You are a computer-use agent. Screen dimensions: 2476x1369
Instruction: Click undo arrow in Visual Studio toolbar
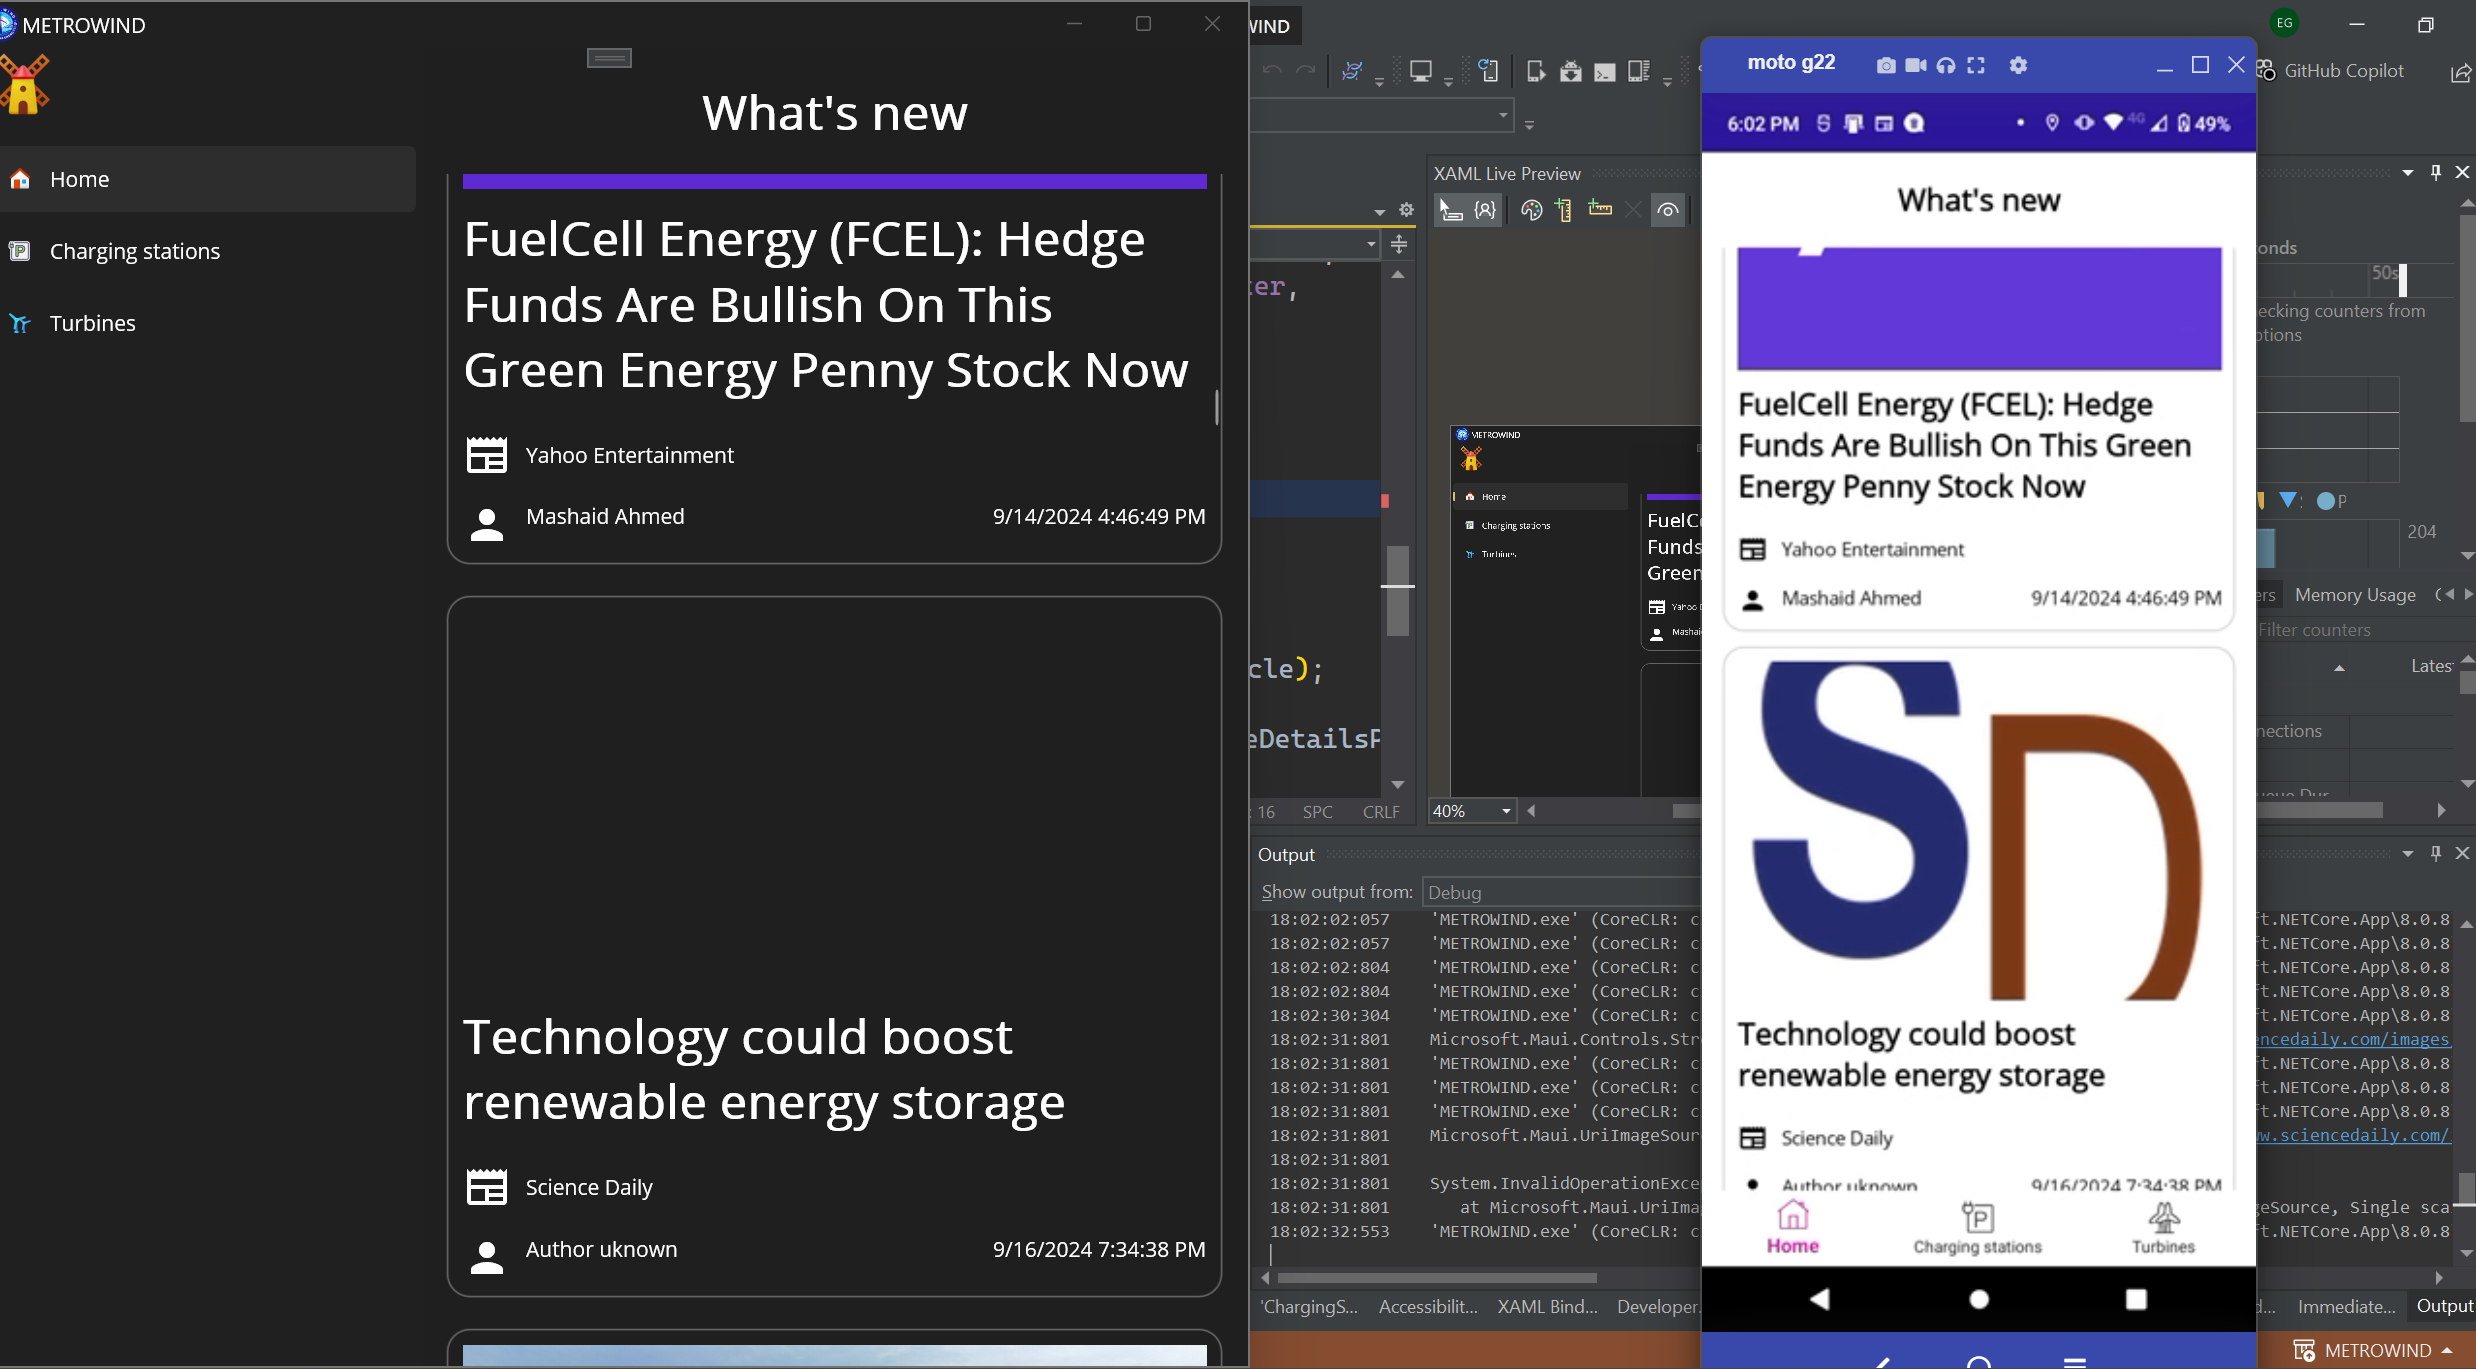click(1272, 70)
